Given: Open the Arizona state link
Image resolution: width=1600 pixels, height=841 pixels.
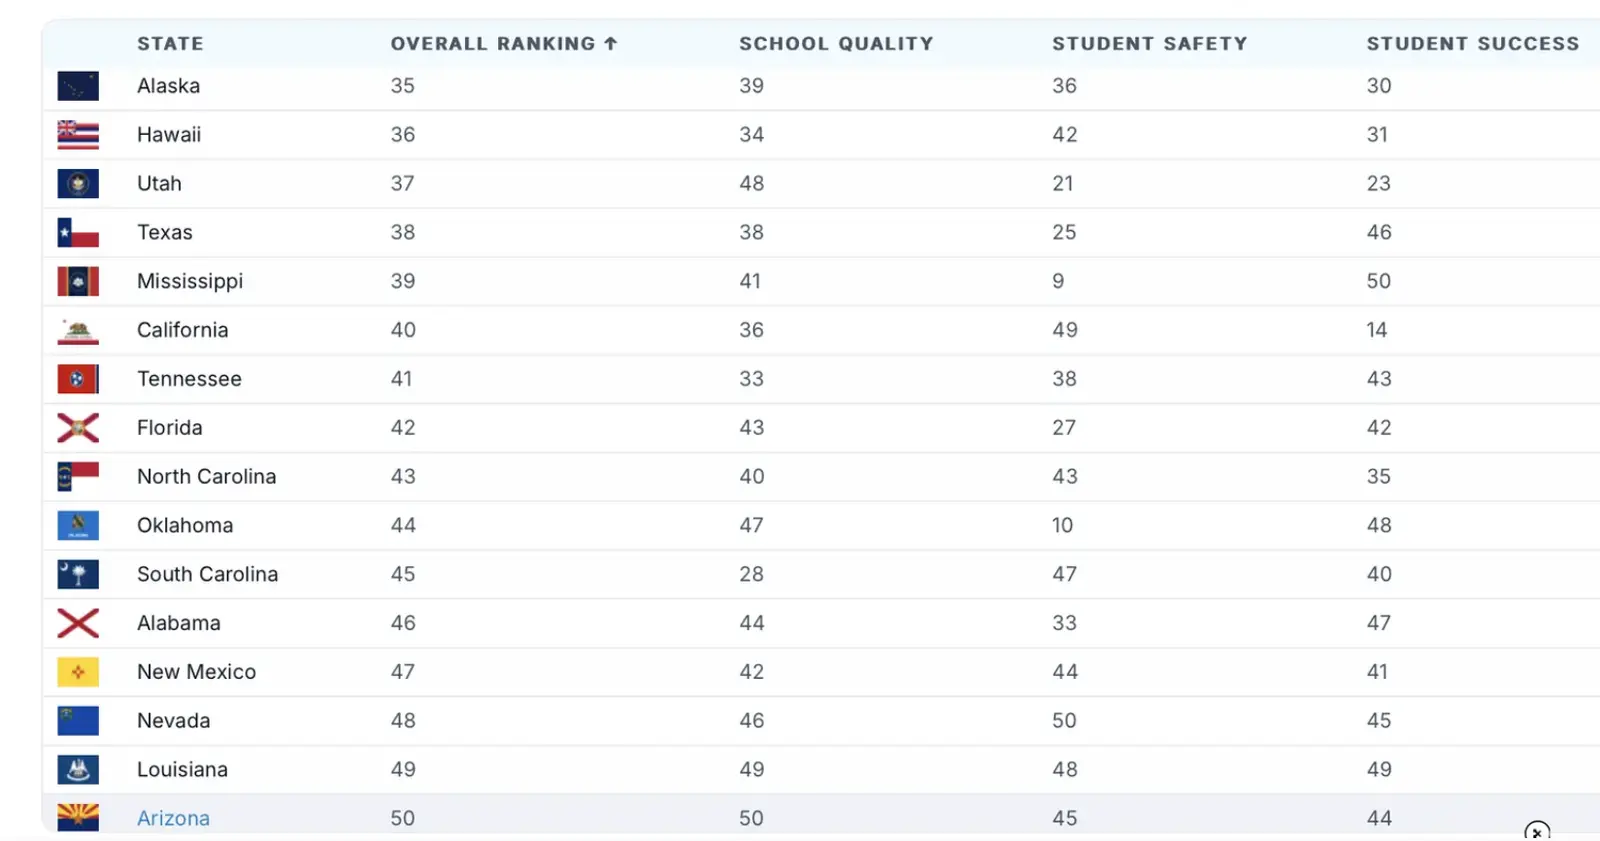Looking at the screenshot, I should pyautogui.click(x=173, y=818).
